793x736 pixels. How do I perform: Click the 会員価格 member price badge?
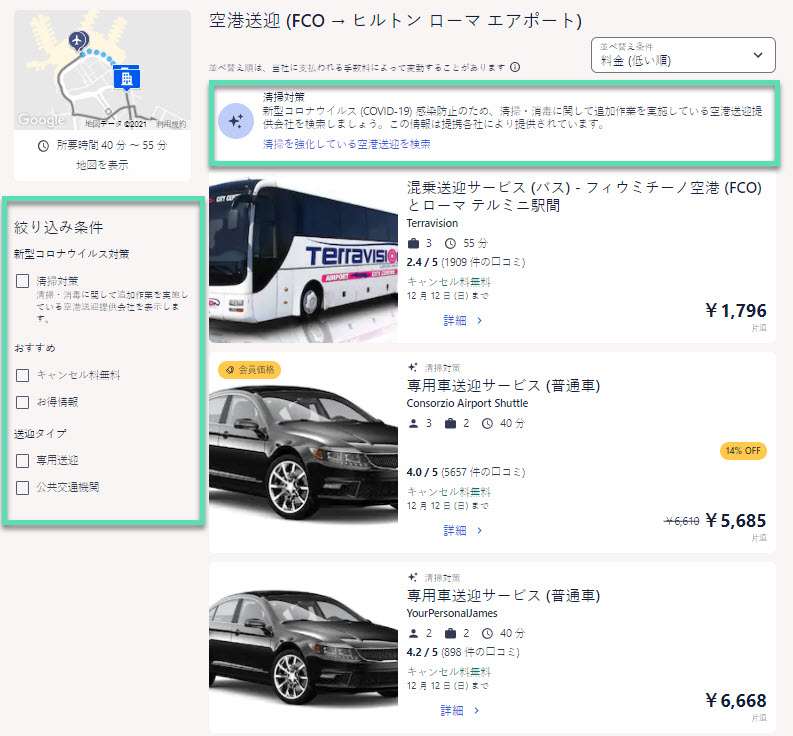(x=249, y=370)
